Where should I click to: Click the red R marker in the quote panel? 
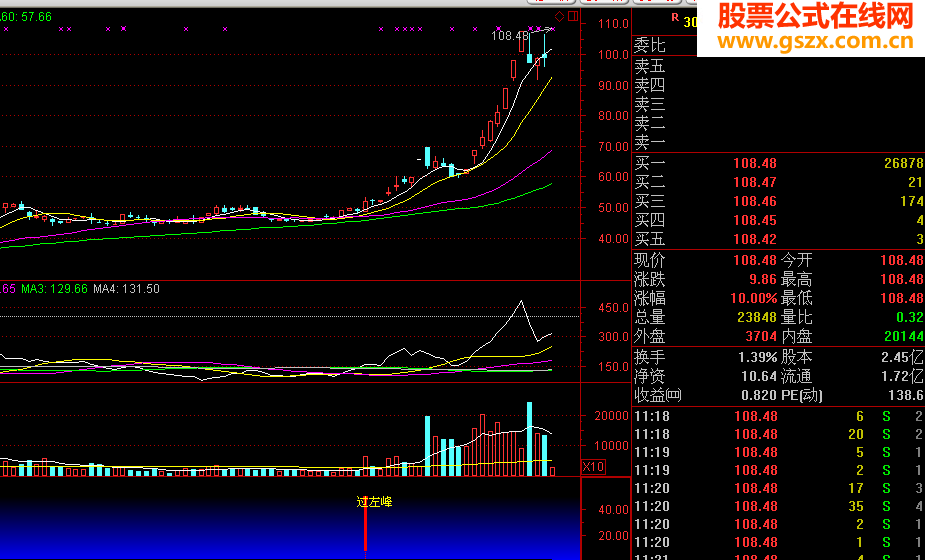tap(675, 17)
